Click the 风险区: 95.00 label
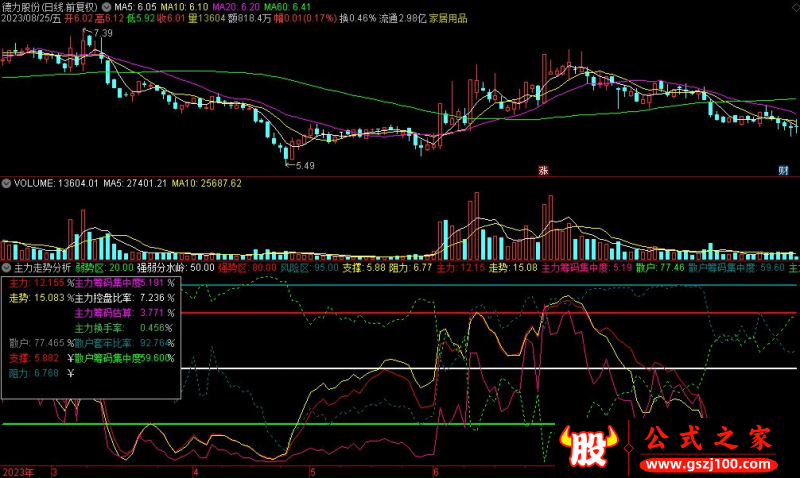 pos(309,268)
